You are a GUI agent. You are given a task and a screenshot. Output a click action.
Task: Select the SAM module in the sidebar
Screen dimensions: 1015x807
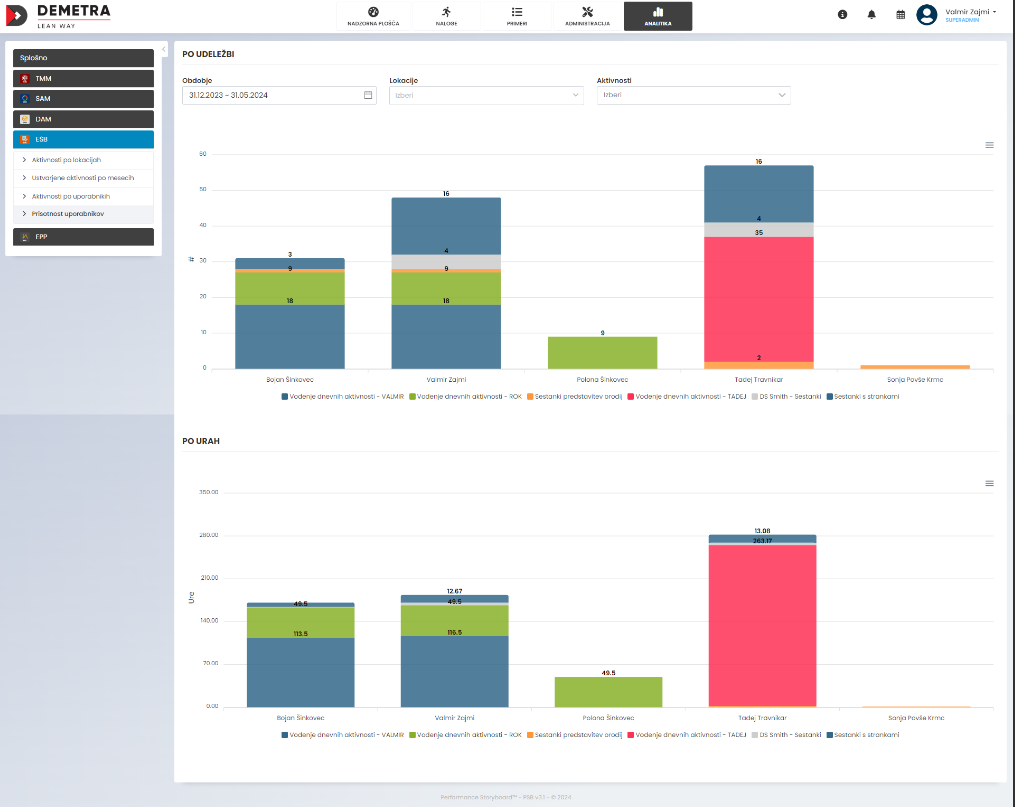tap(83, 98)
